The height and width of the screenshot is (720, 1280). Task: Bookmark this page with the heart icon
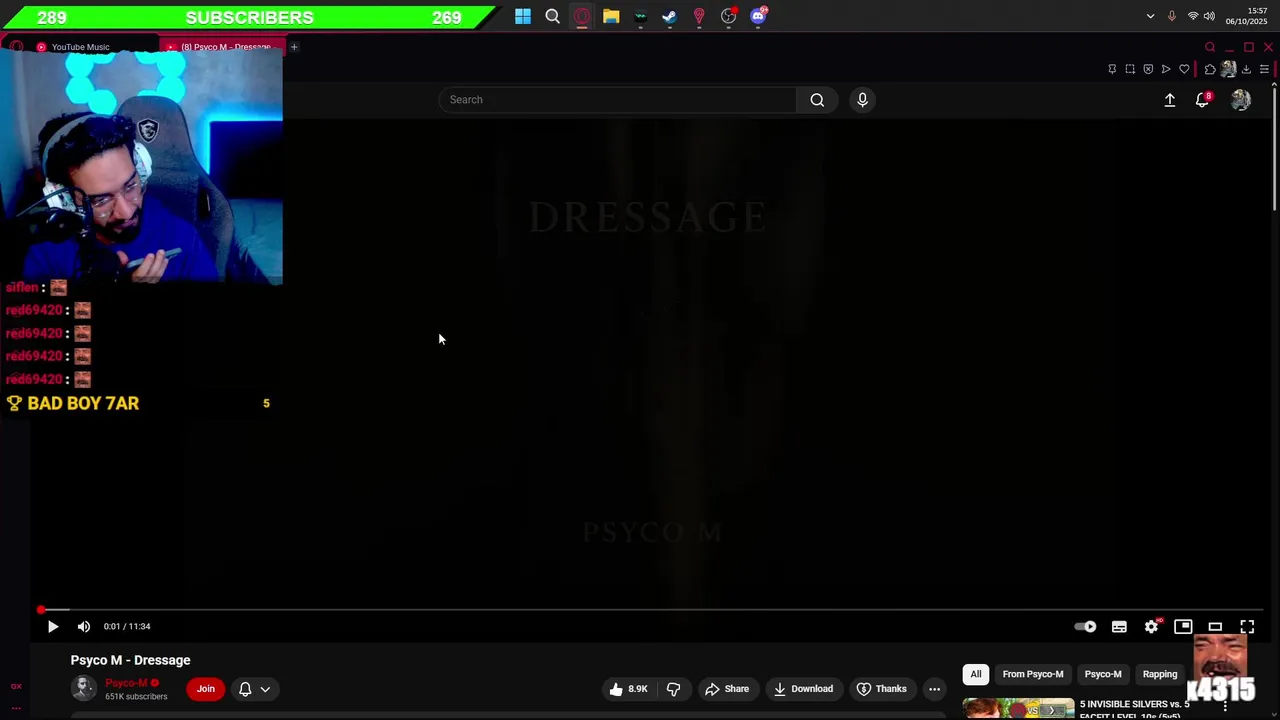pyautogui.click(x=1184, y=69)
